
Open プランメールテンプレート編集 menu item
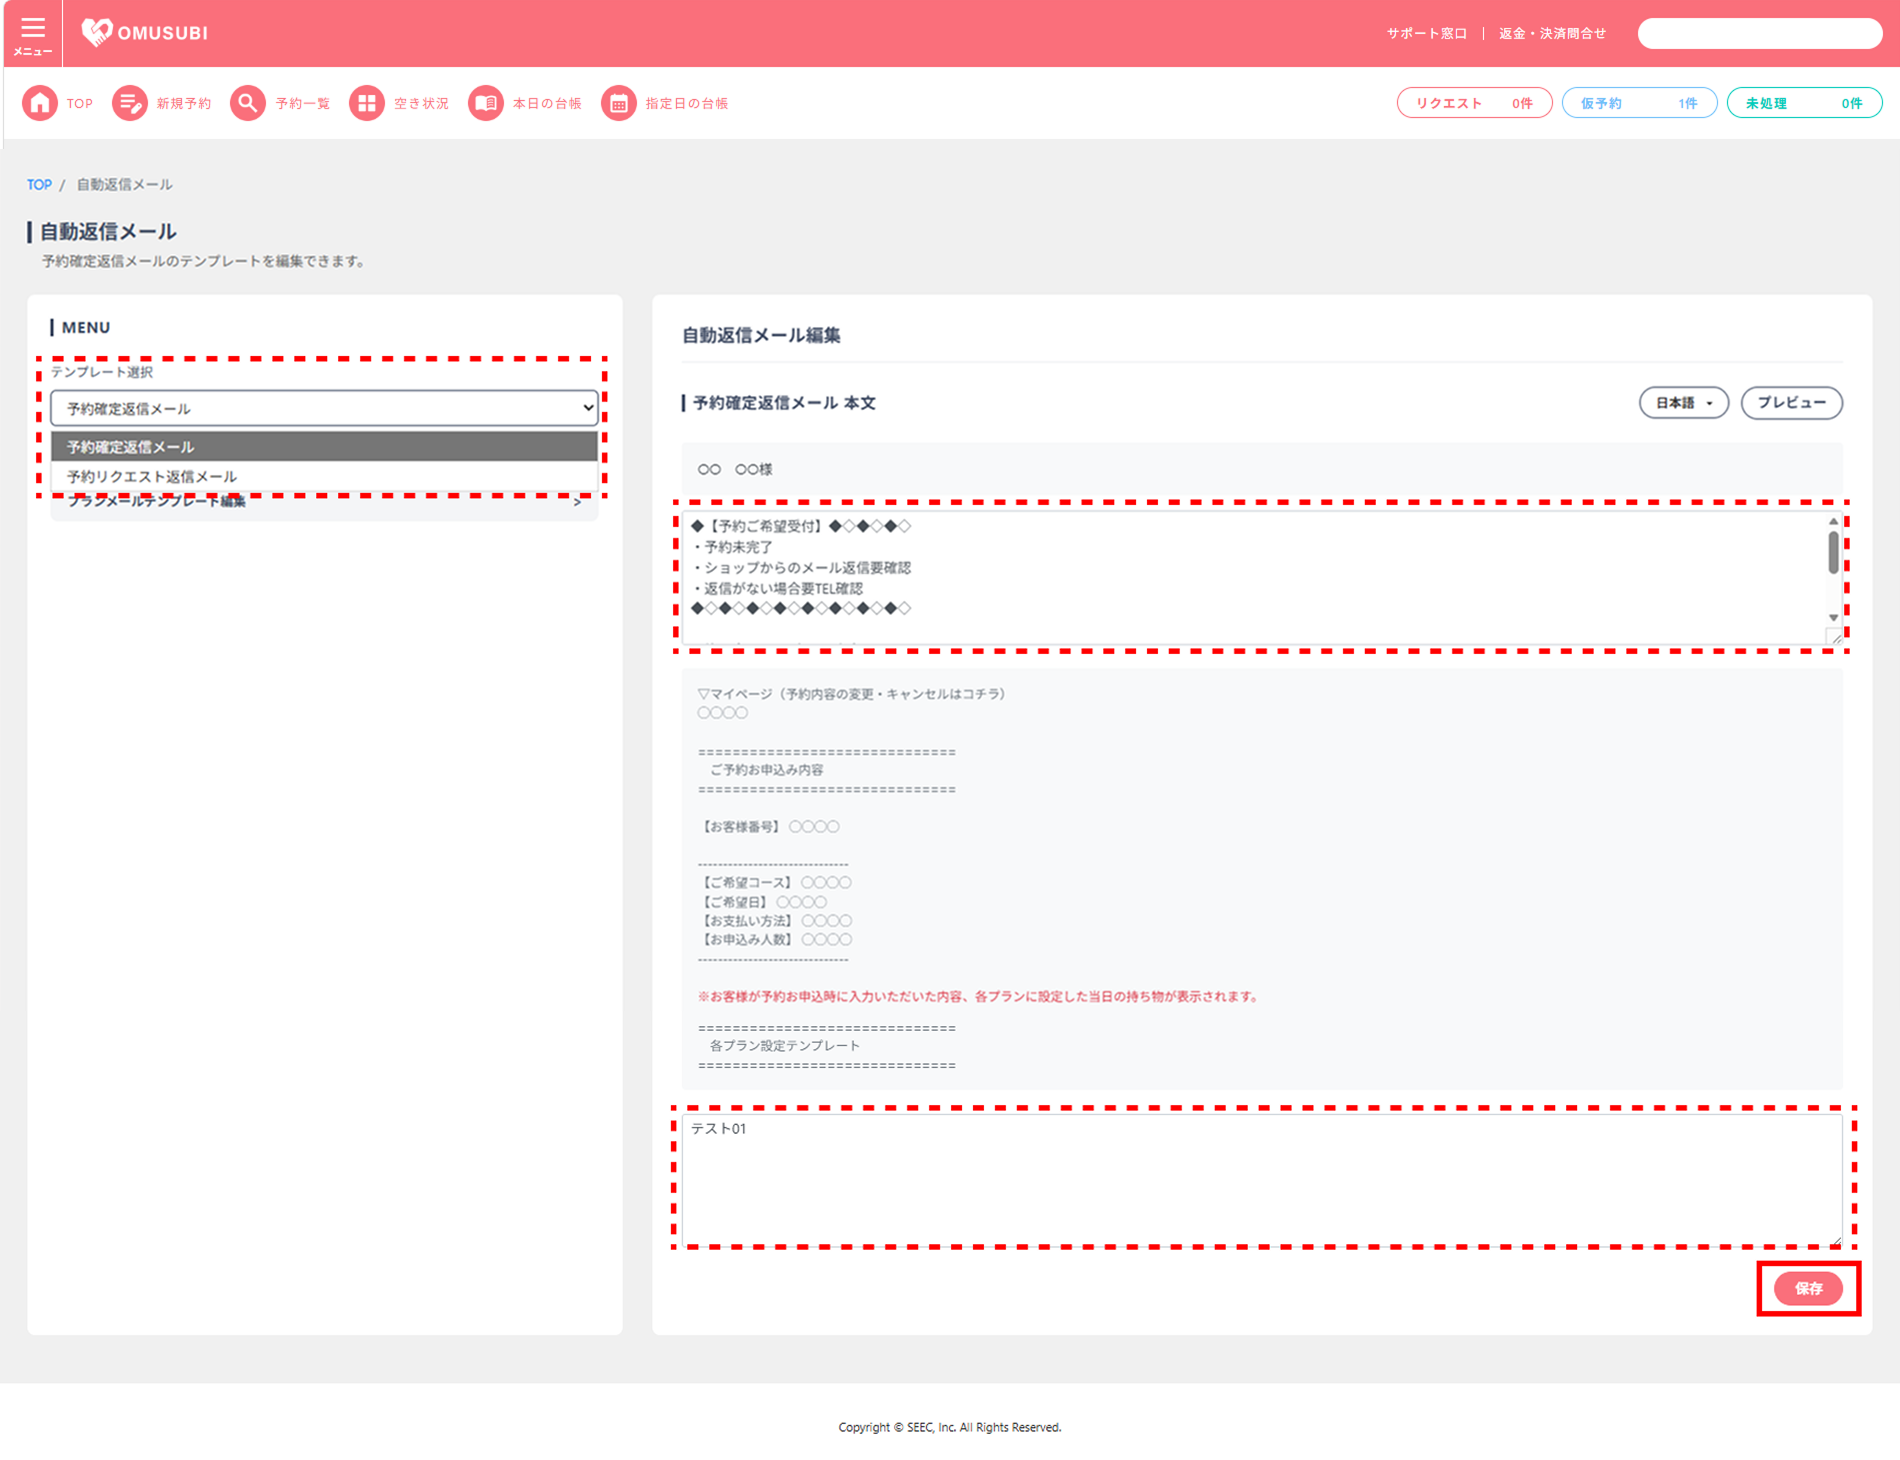(x=324, y=502)
